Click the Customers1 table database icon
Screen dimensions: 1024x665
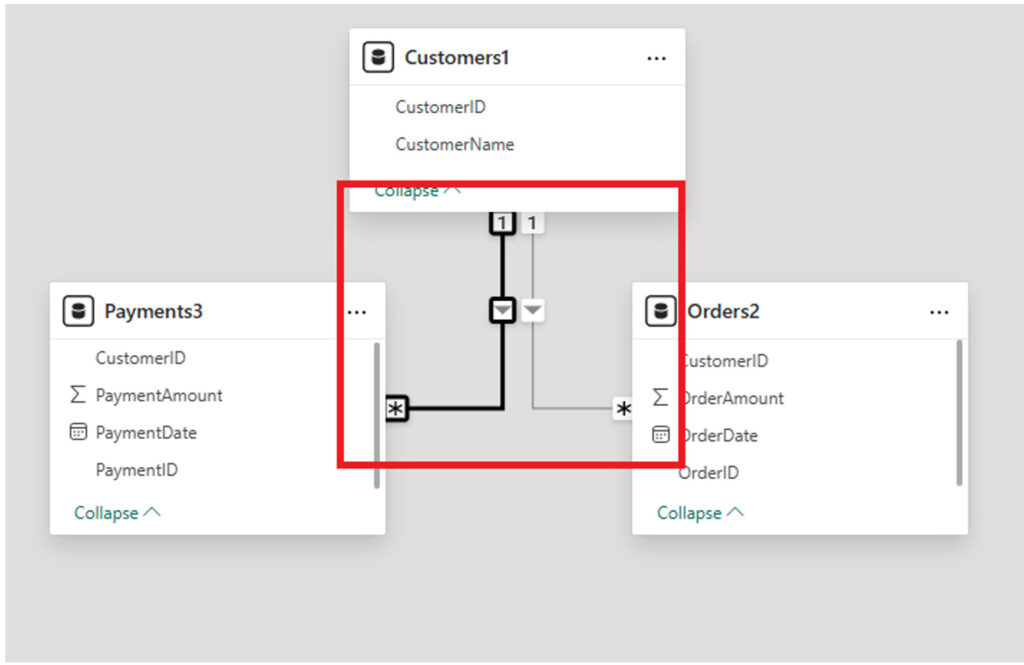pyautogui.click(x=378, y=58)
